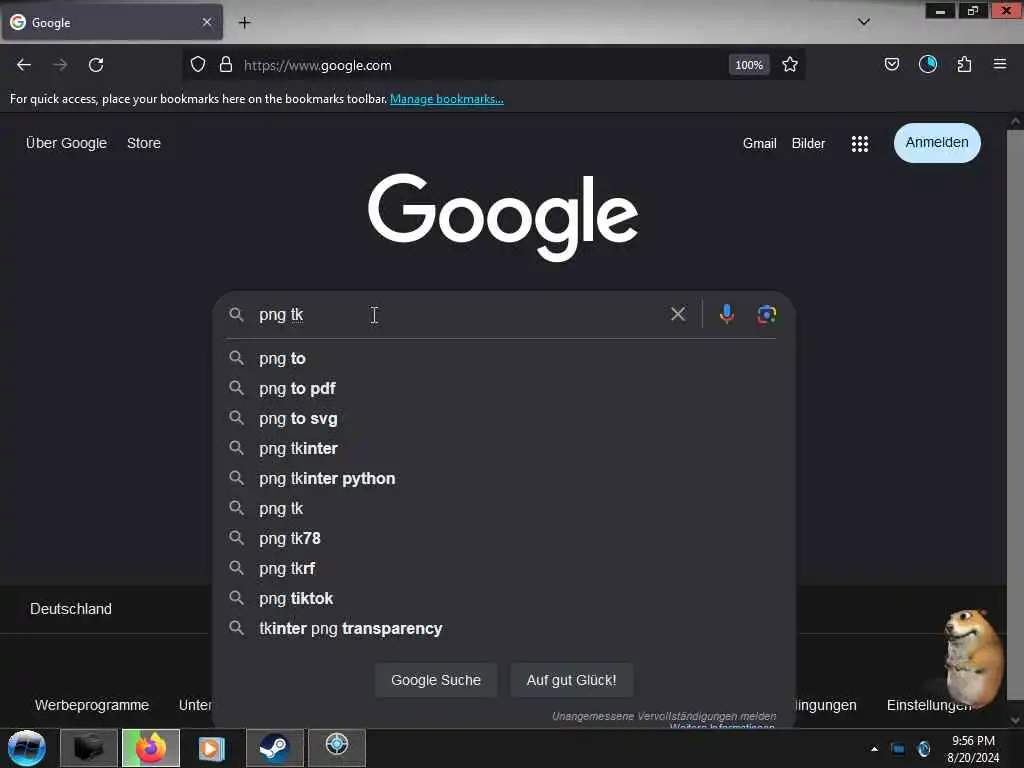Select suggestion 'png tiktok'
Viewport: 1024px width, 768px height.
pyautogui.click(x=502, y=599)
